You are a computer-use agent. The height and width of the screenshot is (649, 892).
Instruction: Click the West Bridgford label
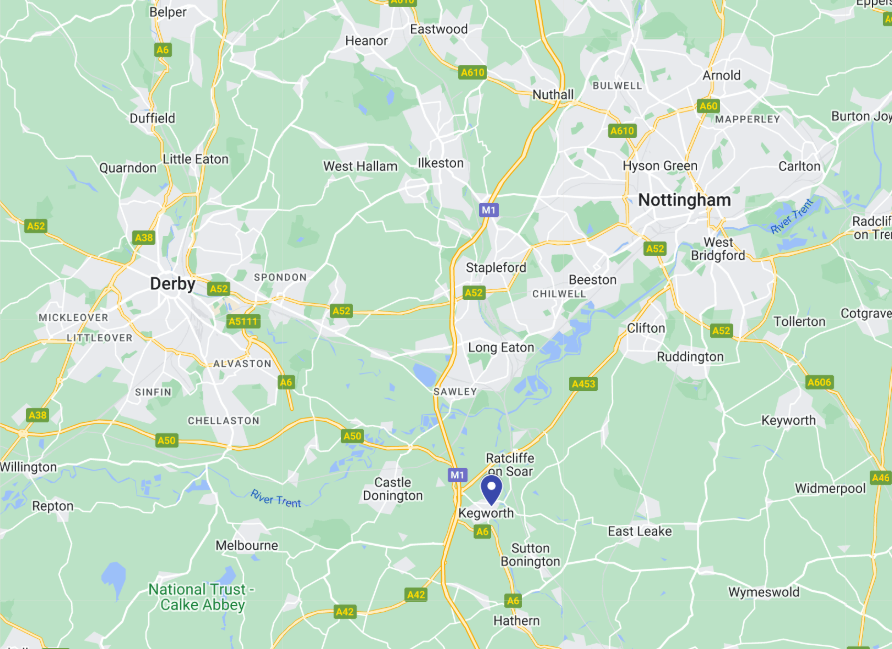[718, 249]
